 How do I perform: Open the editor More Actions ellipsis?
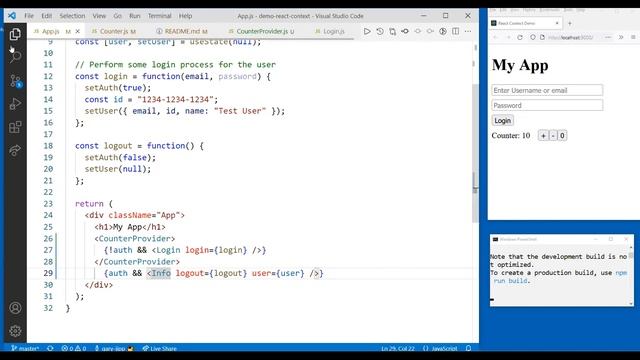point(468,31)
